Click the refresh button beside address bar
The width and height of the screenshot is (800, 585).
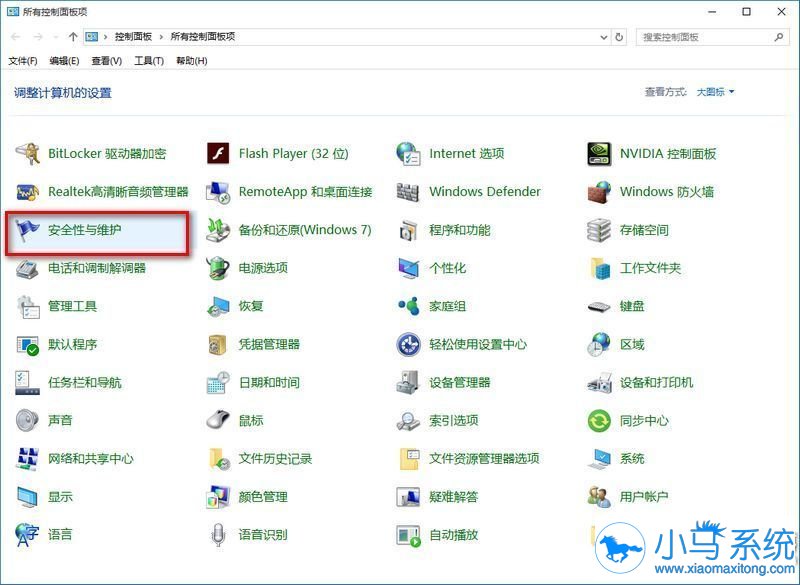coord(619,37)
